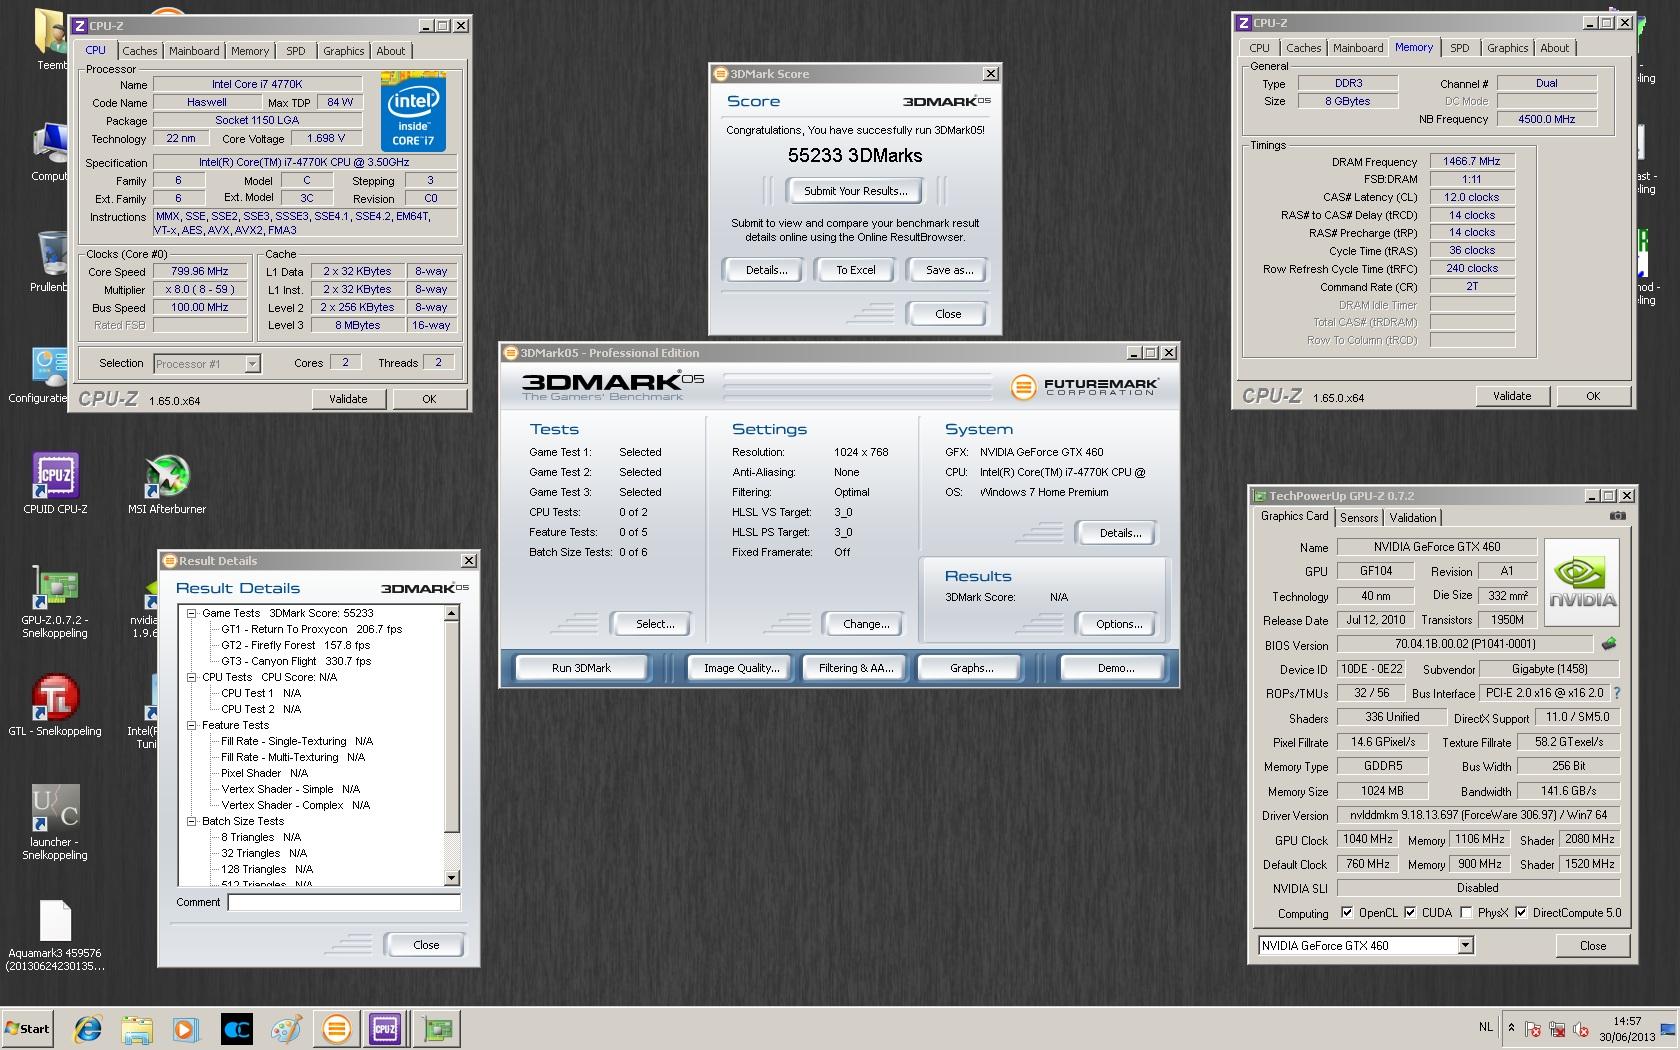
Task: Click Change button under Settings
Action: click(x=866, y=624)
